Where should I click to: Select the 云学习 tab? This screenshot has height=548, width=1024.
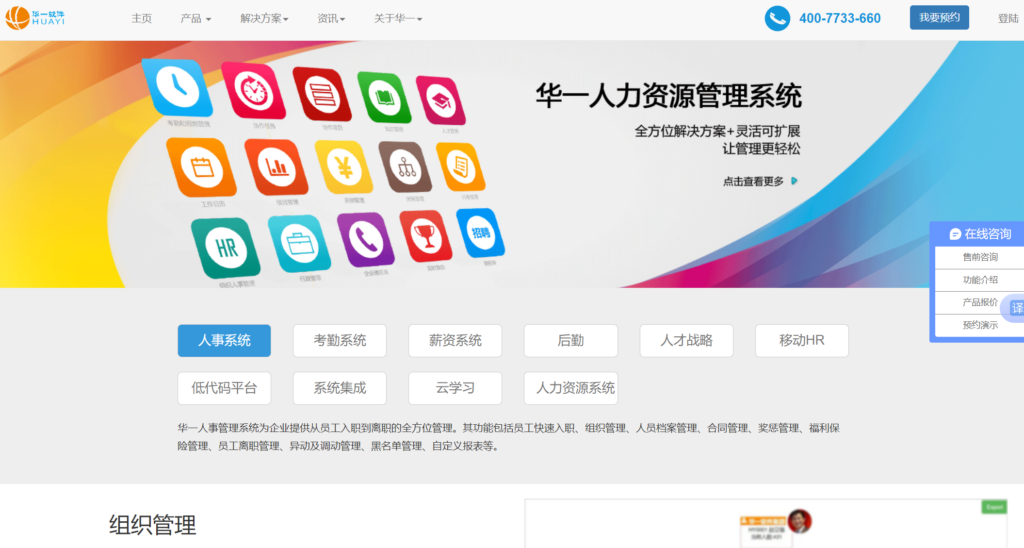pyautogui.click(x=455, y=388)
